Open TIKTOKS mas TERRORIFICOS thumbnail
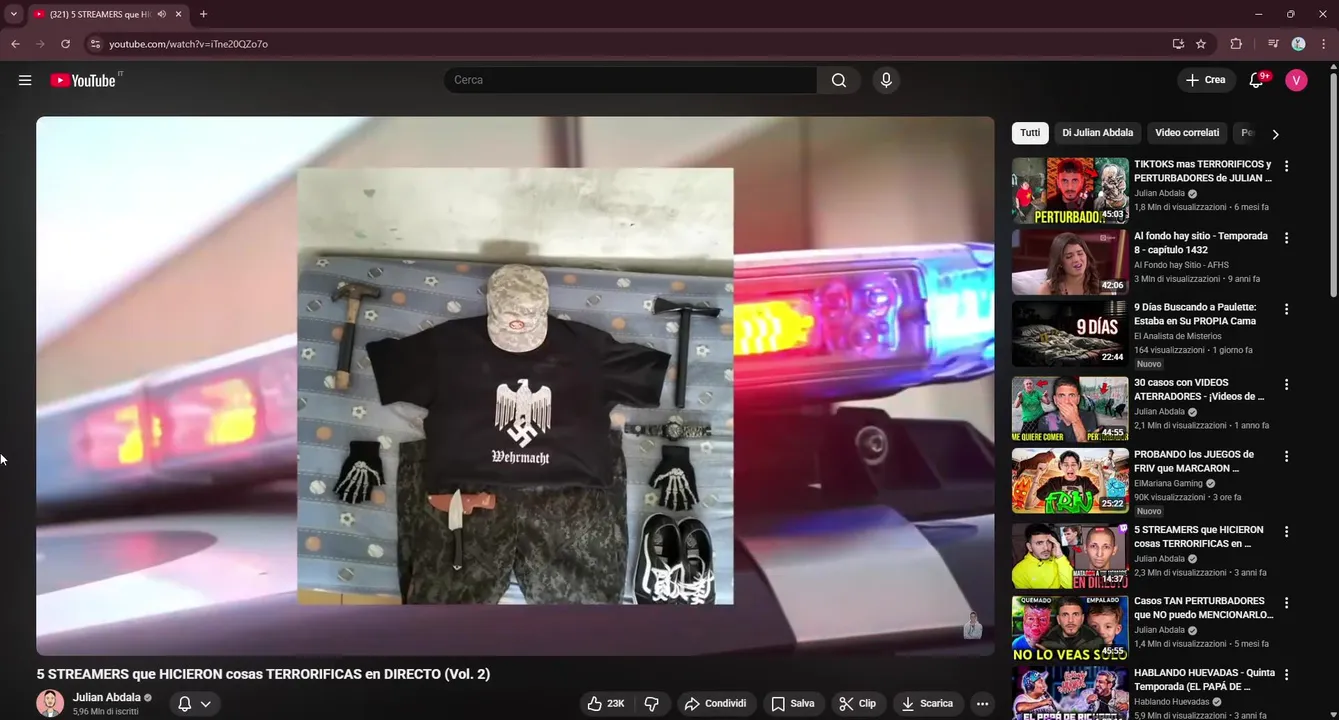 [x=1070, y=190]
